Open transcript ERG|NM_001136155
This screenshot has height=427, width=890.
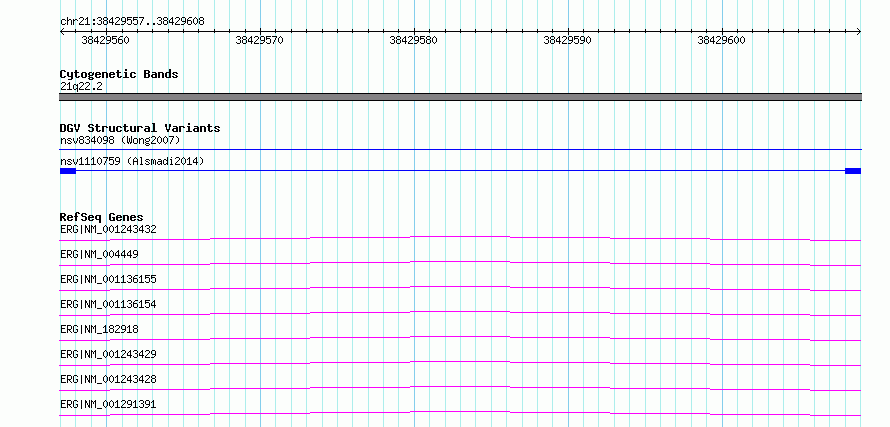pos(108,279)
